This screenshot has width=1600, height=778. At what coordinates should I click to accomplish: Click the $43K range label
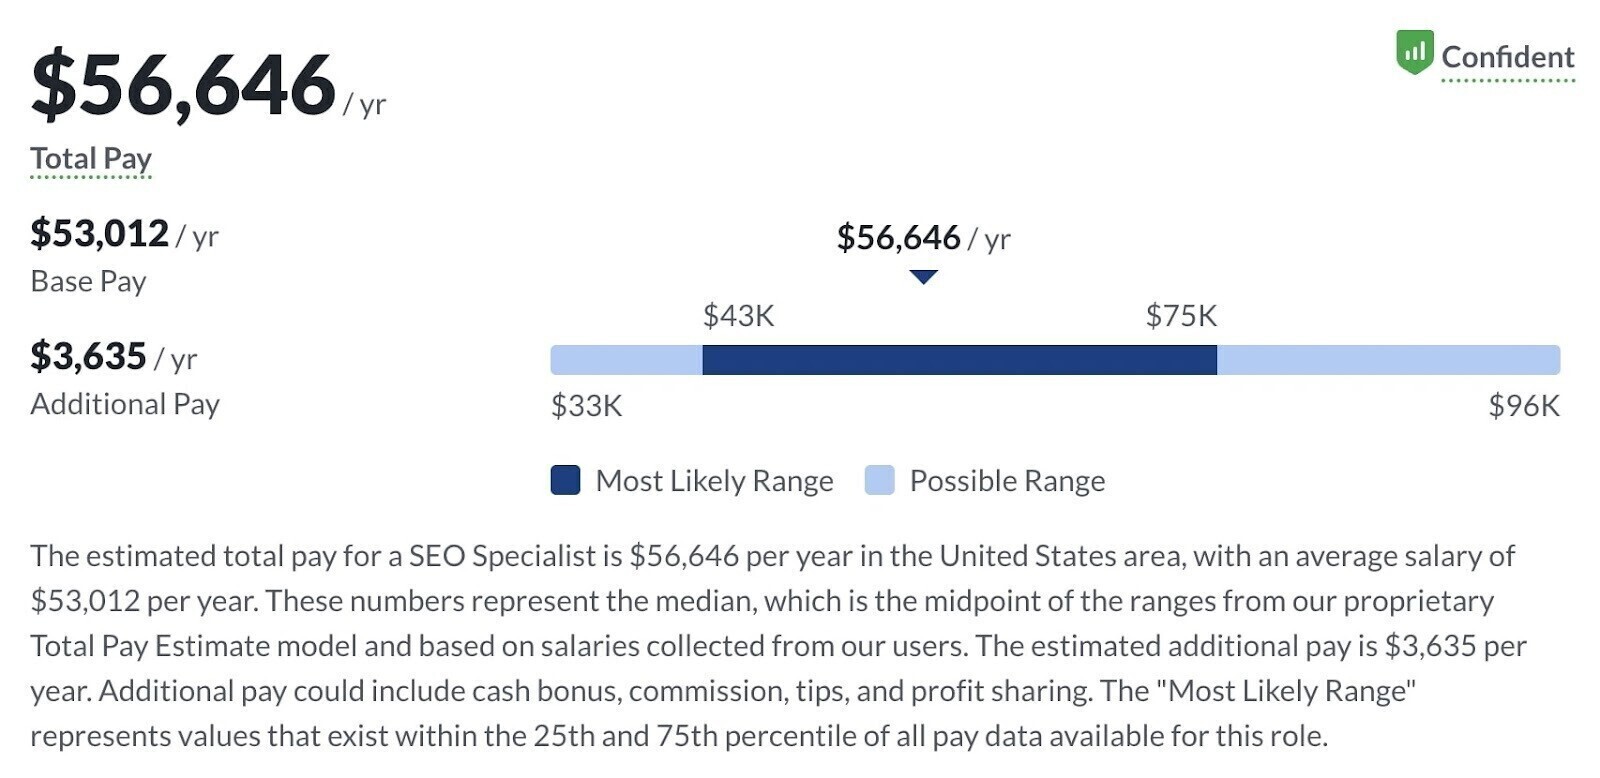738,316
